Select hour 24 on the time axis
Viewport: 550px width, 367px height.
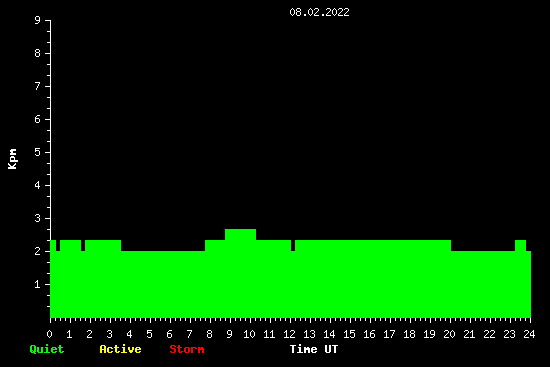click(529, 334)
